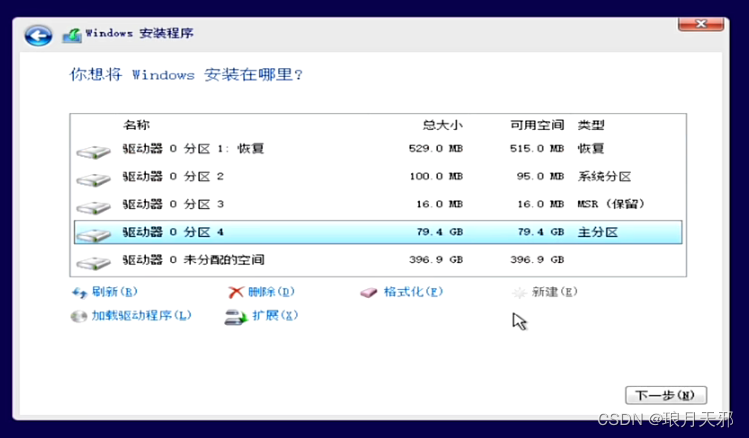The image size is (749, 438).
Task: Click total size 100.0 MB
Action: pos(436,176)
